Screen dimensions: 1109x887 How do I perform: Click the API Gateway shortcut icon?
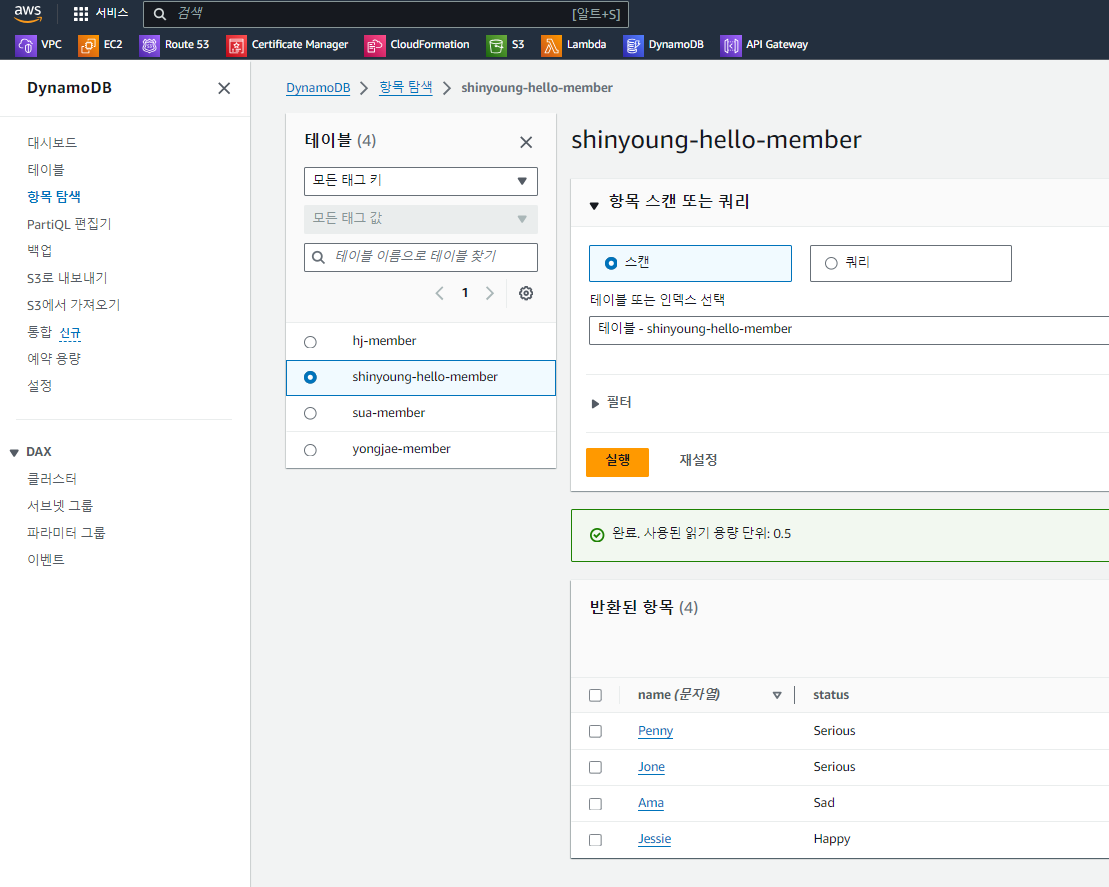[731, 45]
